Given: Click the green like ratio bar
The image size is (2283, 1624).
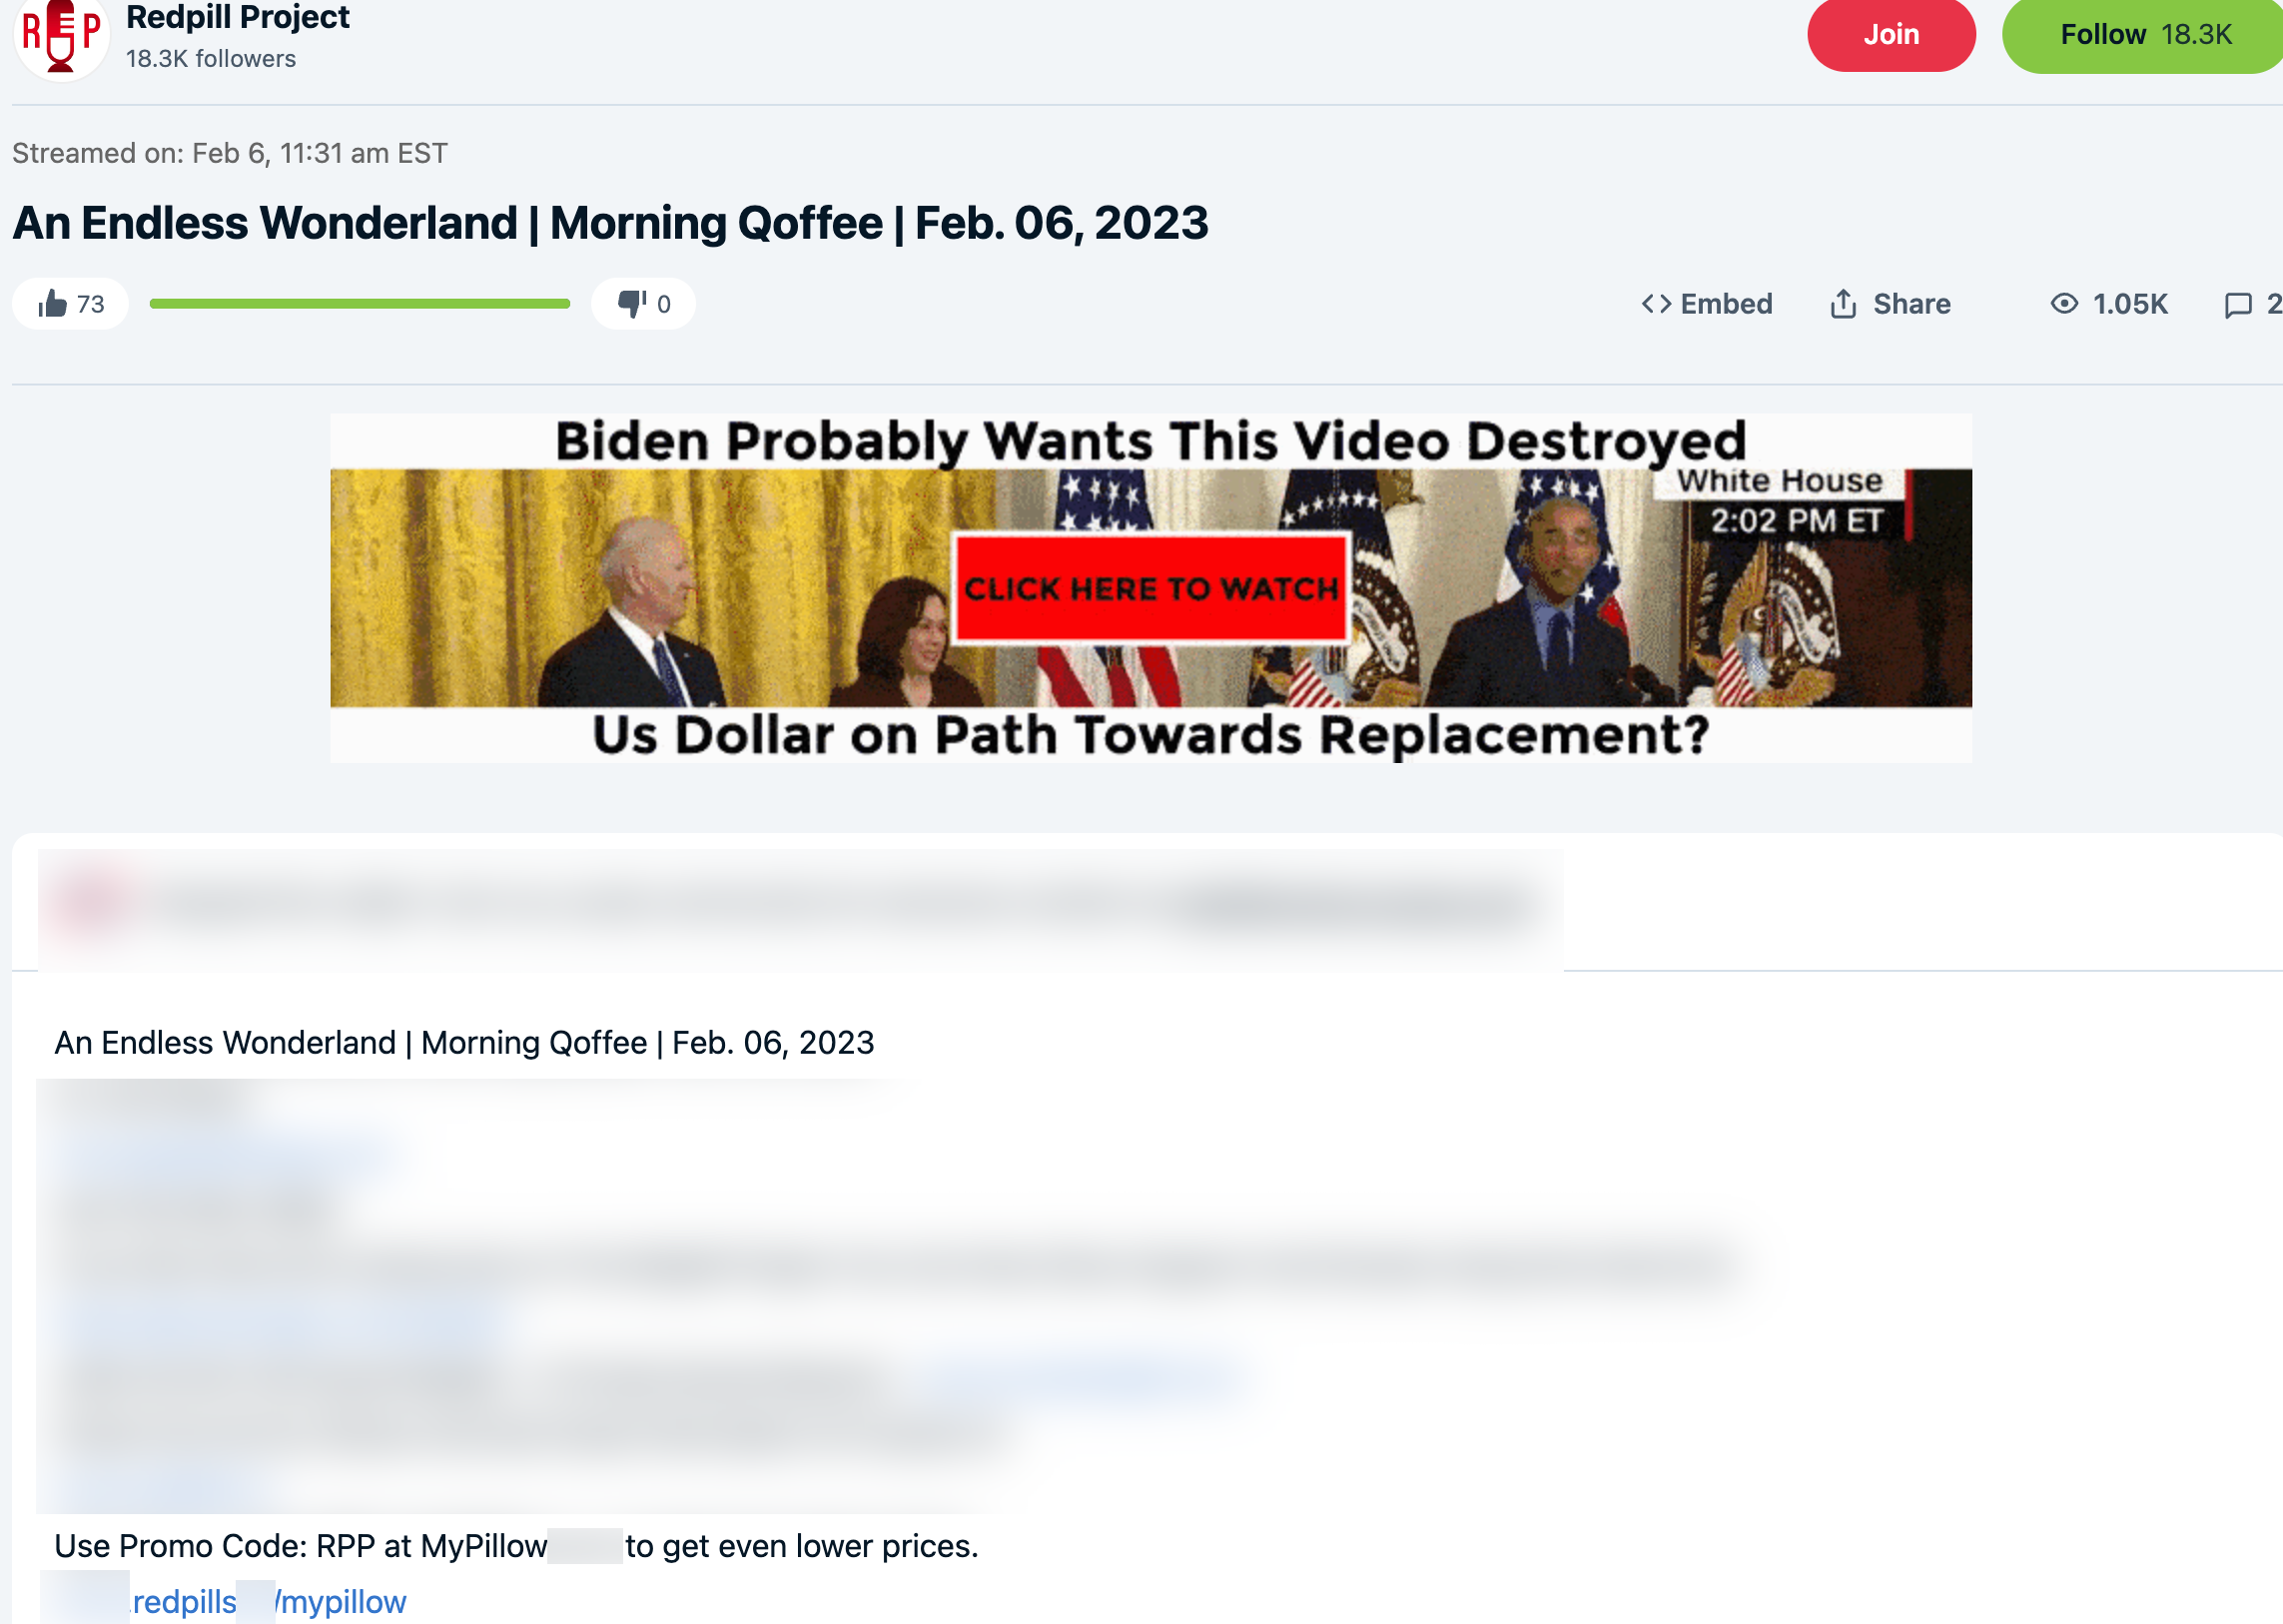Looking at the screenshot, I should point(359,303).
